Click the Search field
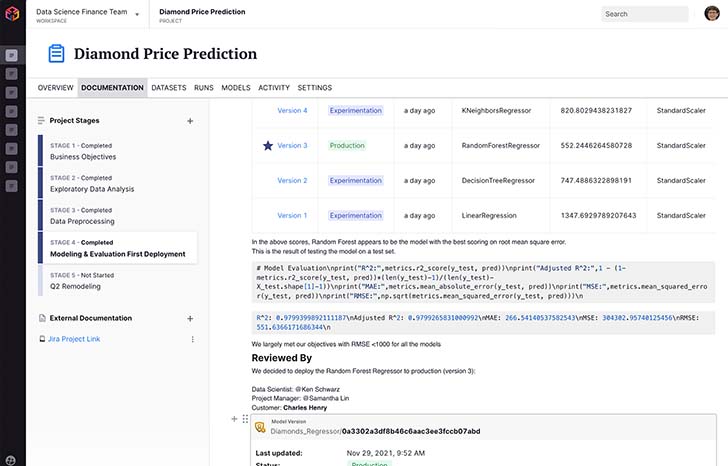728x466 pixels. [x=645, y=14]
